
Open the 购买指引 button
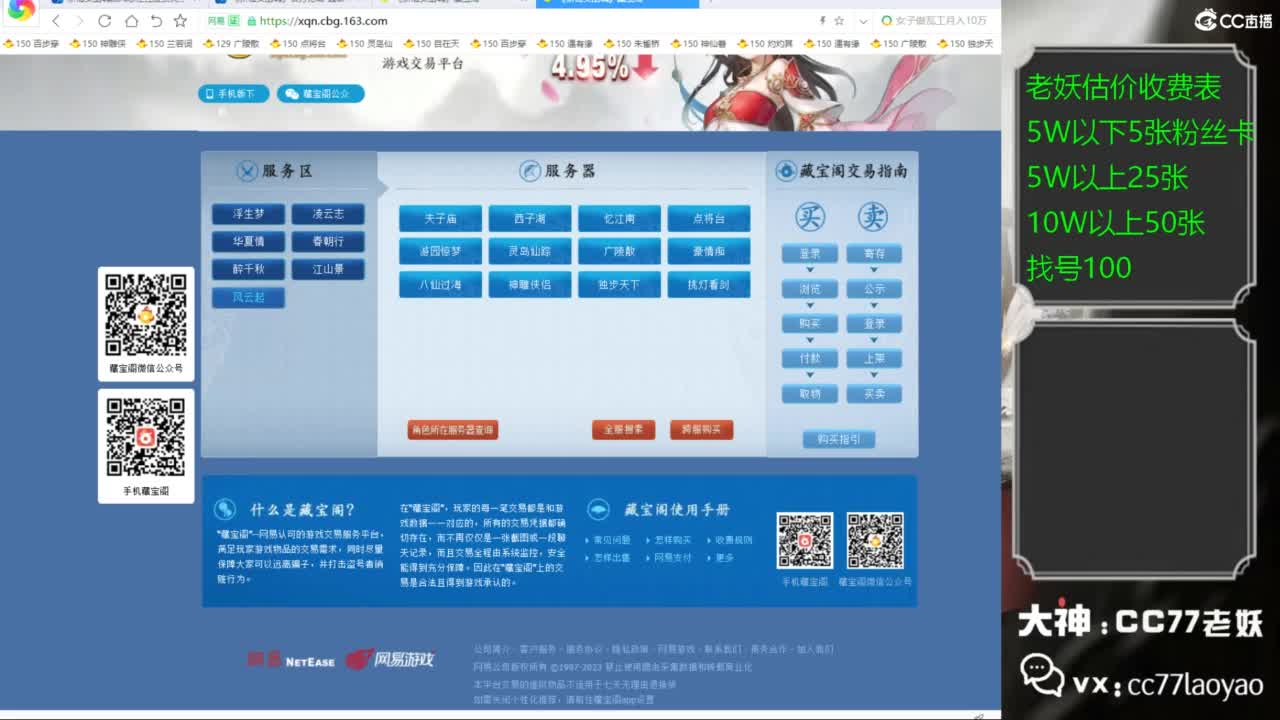[839, 439]
